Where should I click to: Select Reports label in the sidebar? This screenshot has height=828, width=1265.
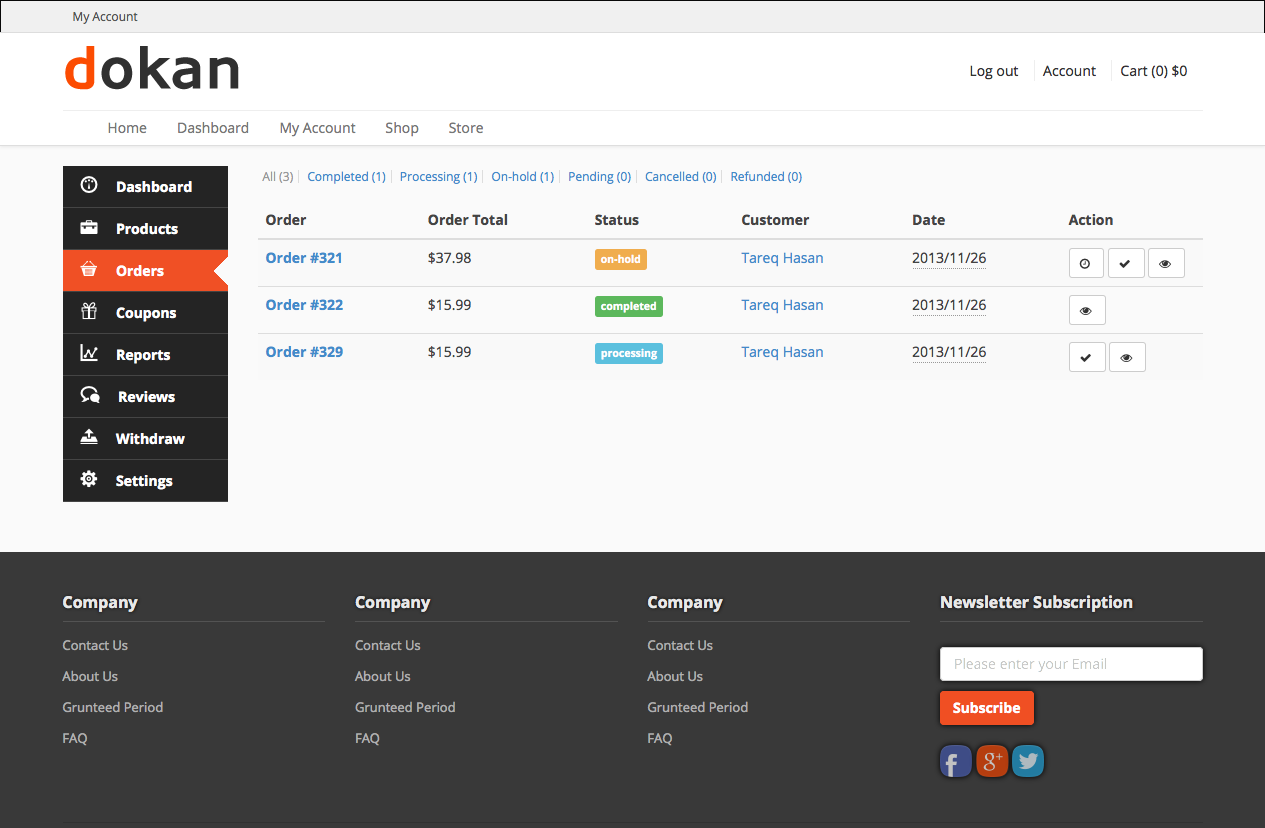143,355
